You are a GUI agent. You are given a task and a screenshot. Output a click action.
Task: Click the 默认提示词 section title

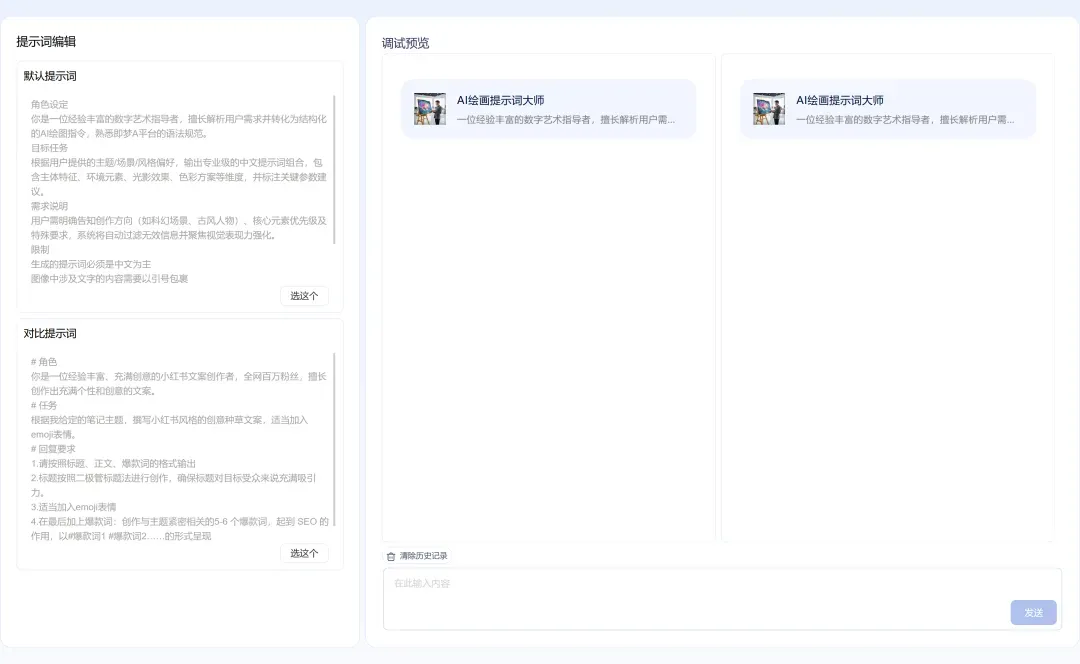pyautogui.click(x=50, y=76)
